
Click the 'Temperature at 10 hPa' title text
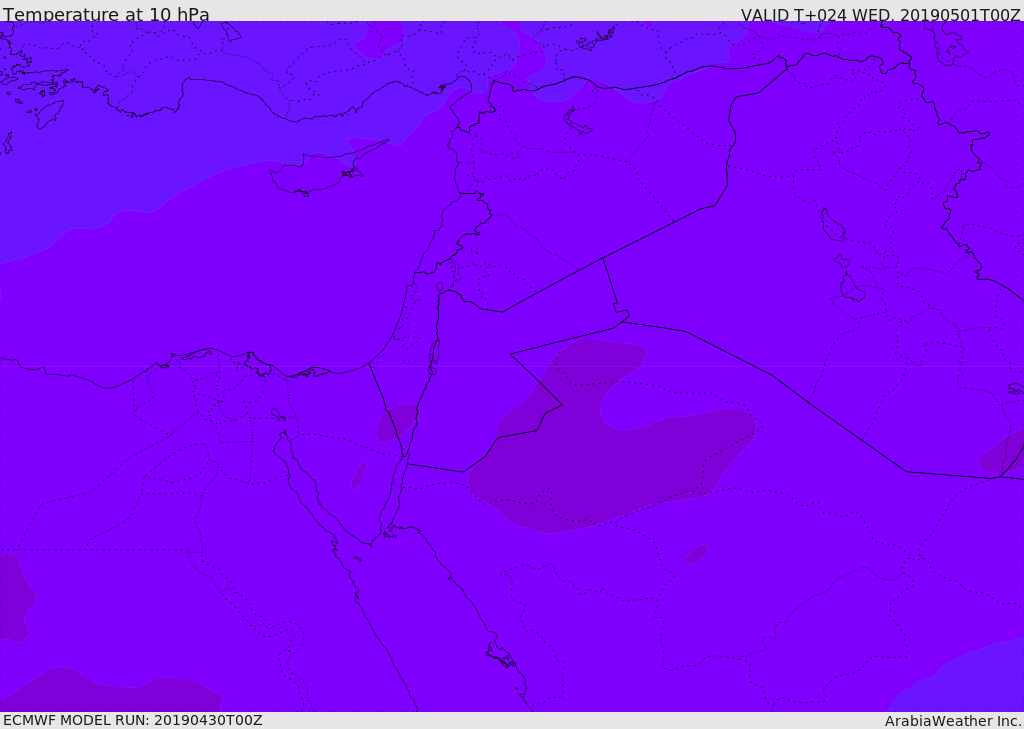tap(106, 14)
